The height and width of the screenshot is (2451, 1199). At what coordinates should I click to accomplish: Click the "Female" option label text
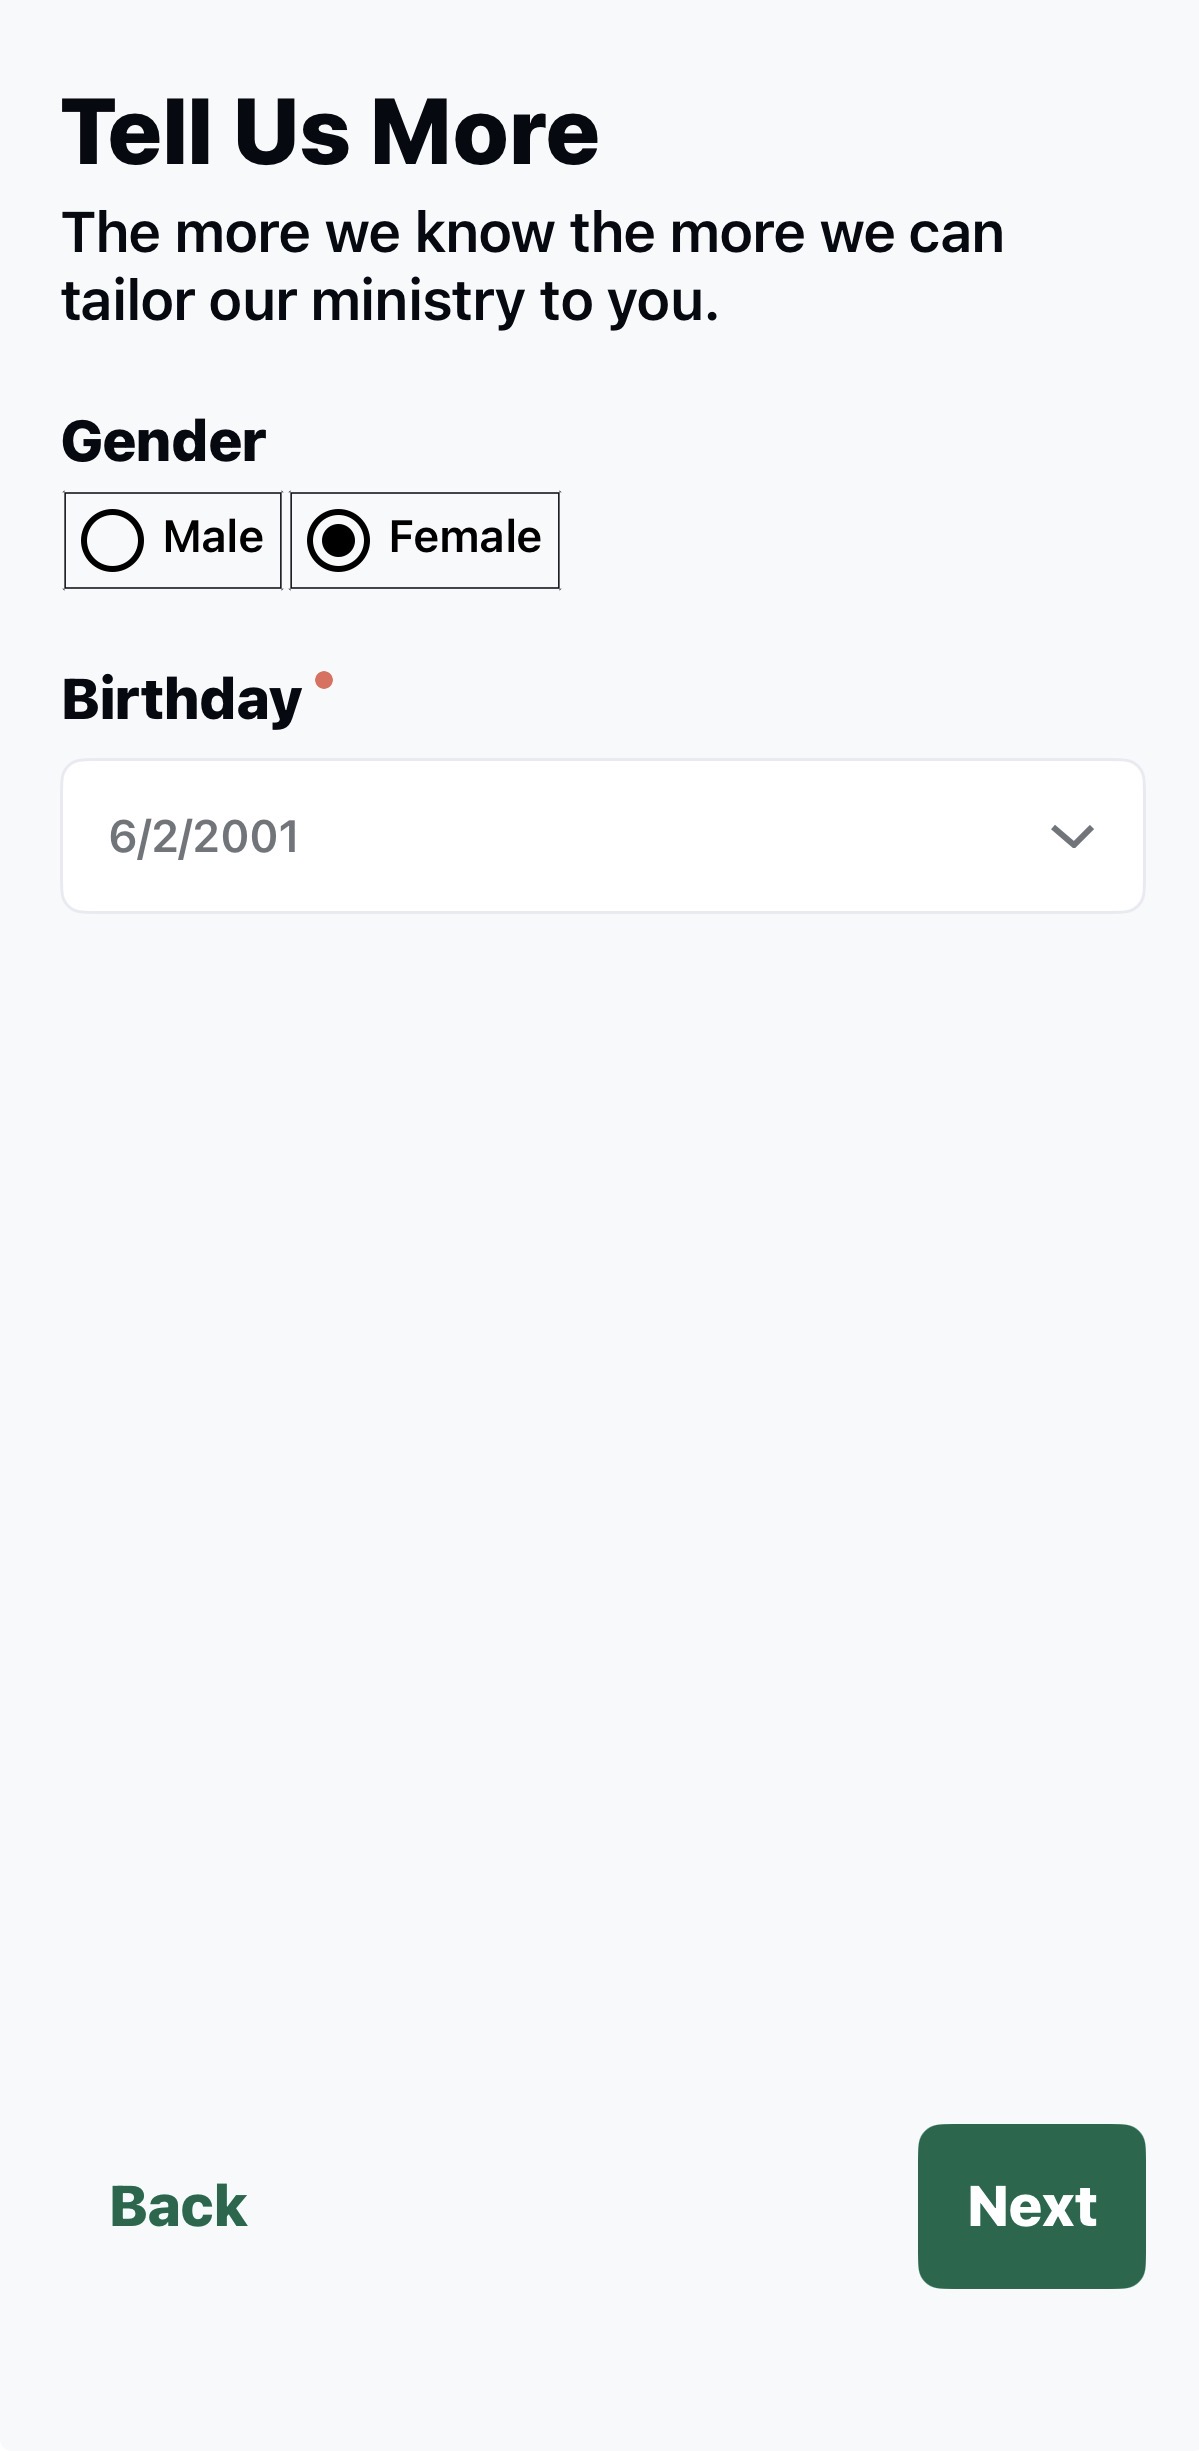pos(465,537)
